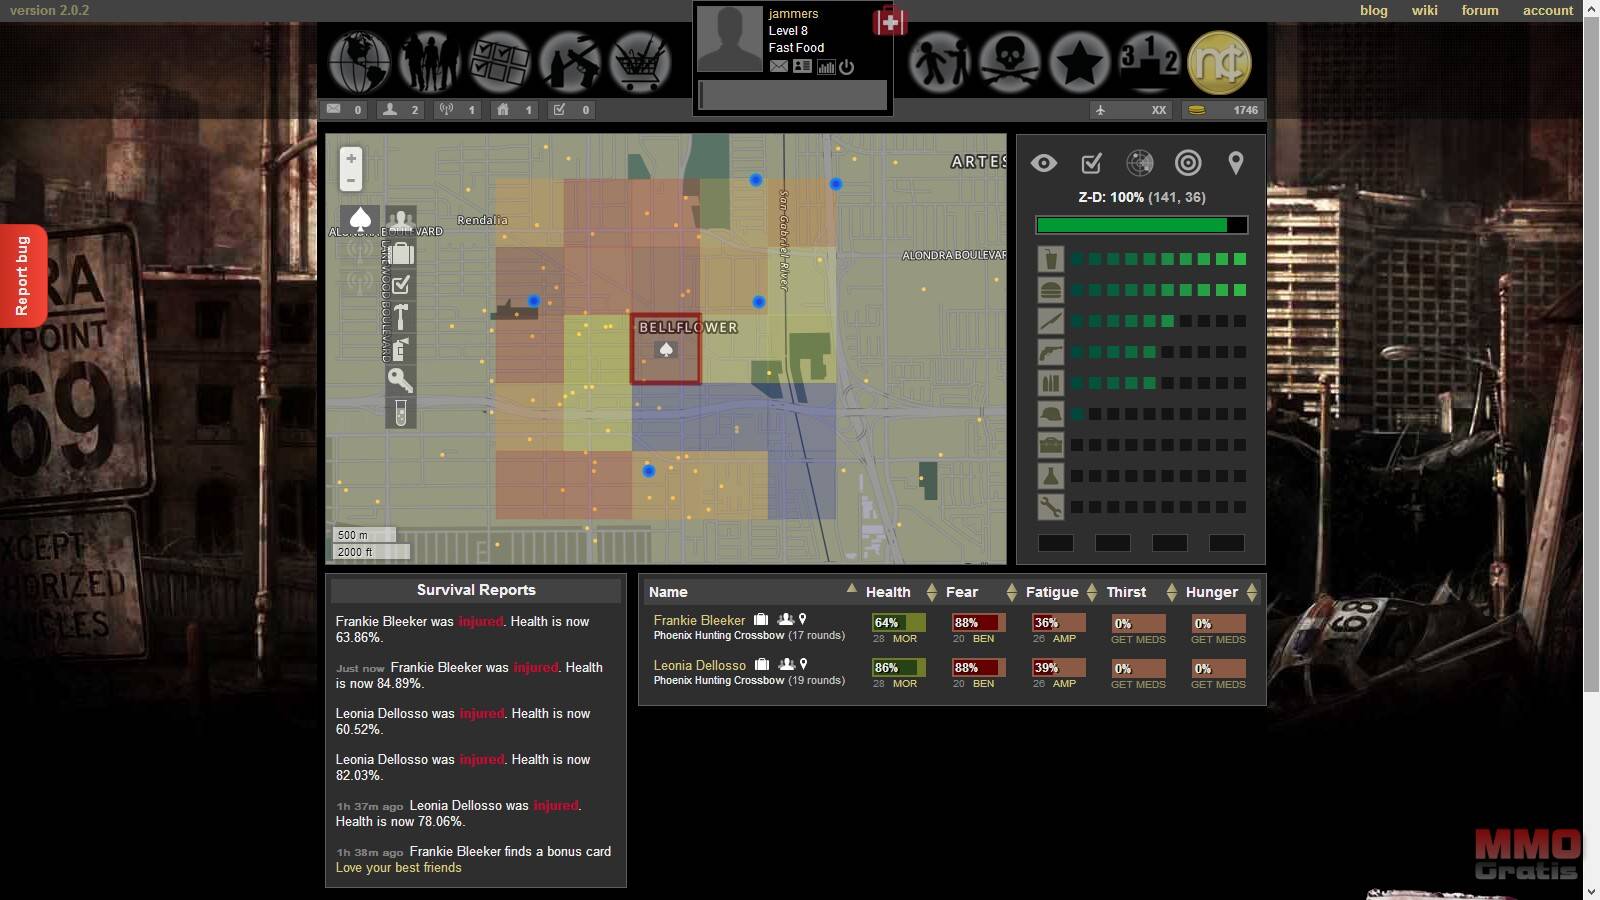Screen dimensions: 1600x900
Task: Click the red medical kit icon
Action: [x=889, y=22]
